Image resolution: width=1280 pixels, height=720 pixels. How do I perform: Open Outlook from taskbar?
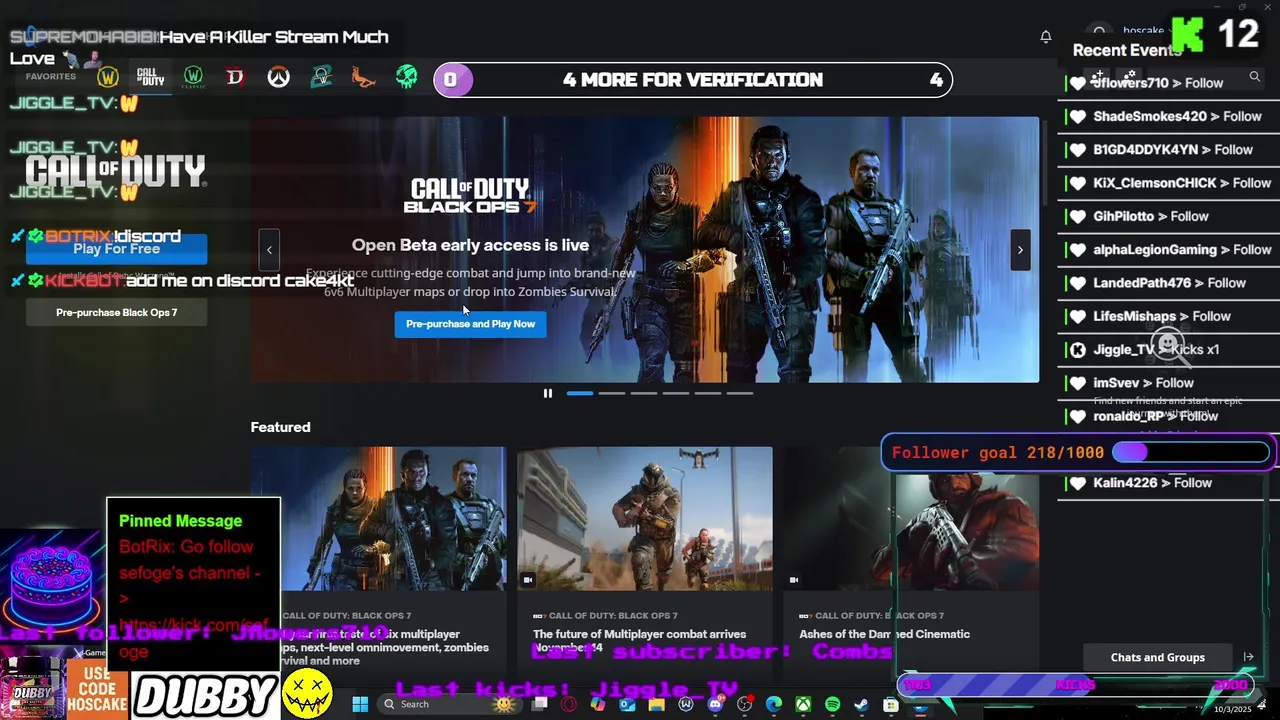[627, 704]
